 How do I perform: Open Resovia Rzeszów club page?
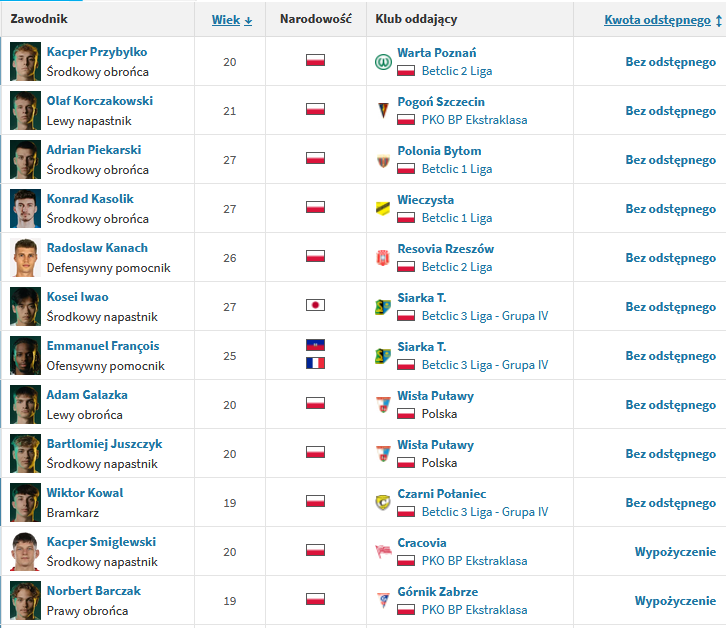coord(446,249)
